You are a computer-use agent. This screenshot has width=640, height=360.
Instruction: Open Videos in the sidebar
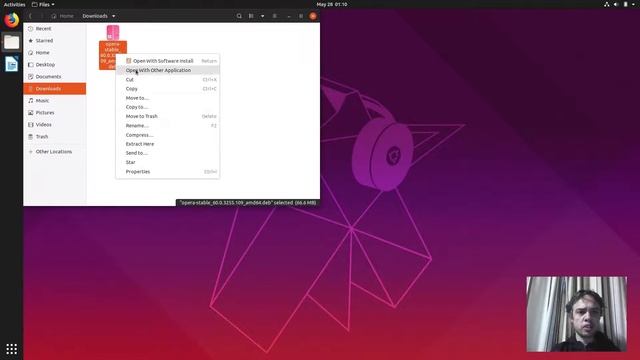(x=55, y=124)
